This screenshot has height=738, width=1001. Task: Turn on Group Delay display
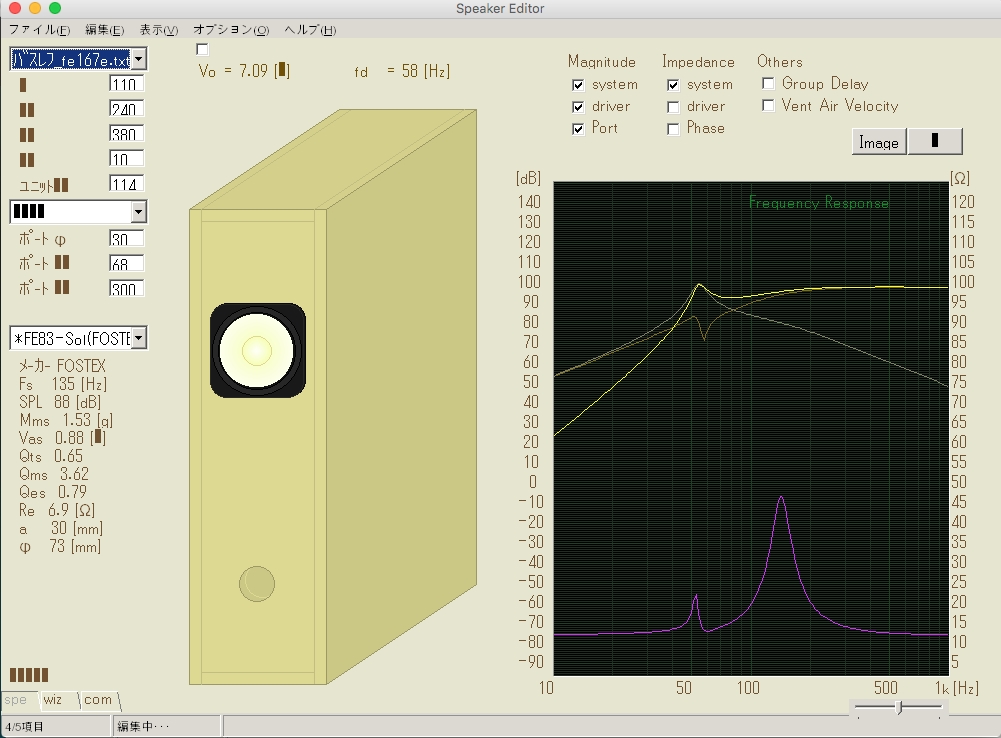(x=769, y=84)
